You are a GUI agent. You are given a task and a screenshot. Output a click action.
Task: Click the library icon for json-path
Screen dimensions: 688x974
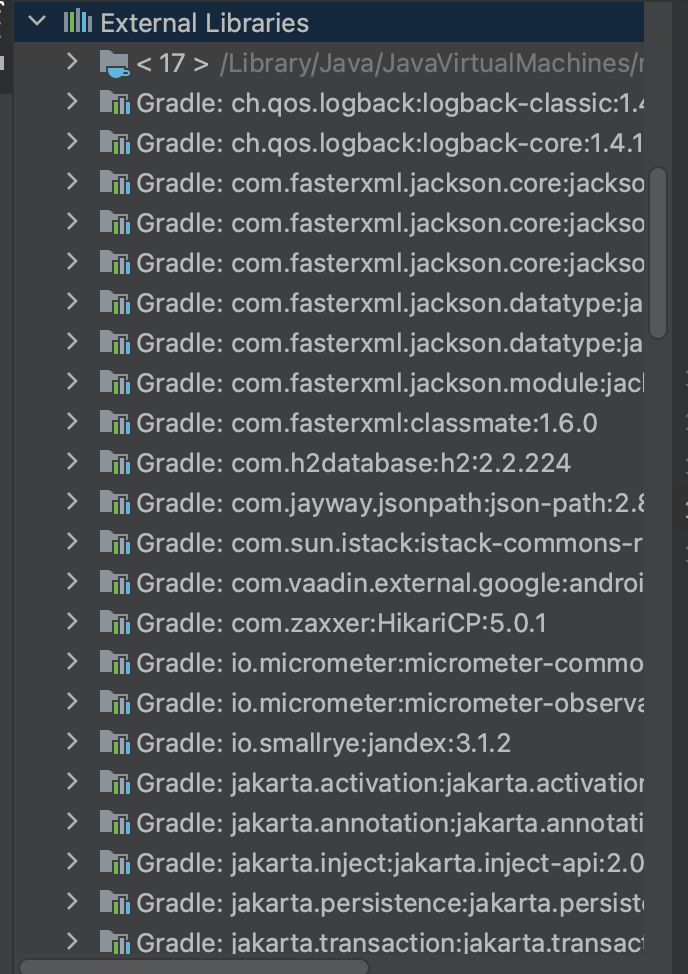(115, 503)
